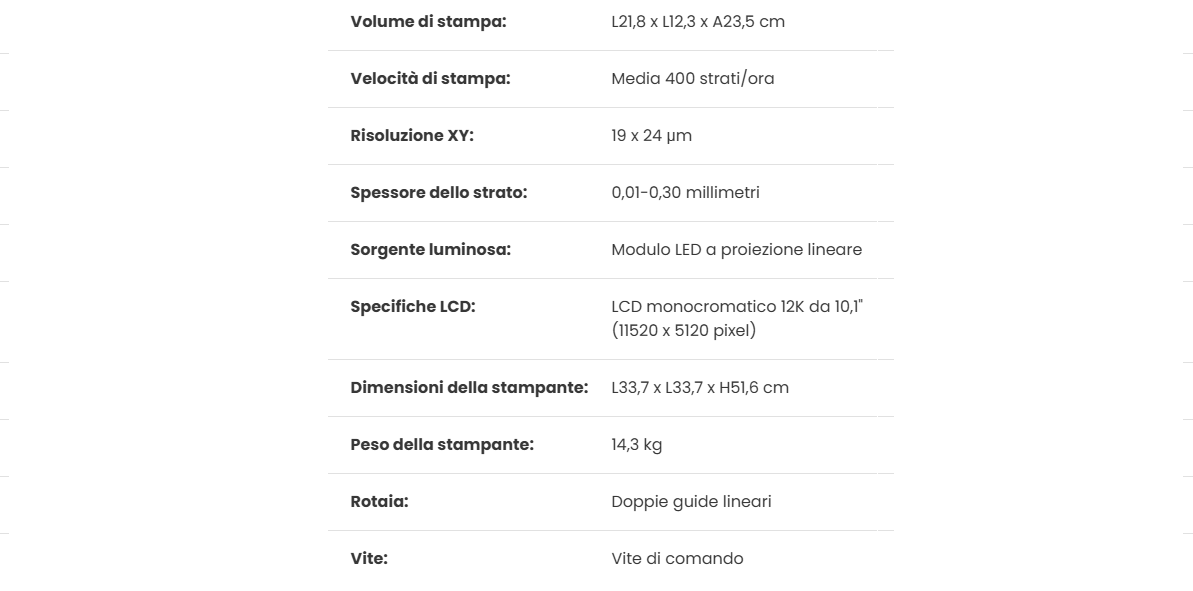Screen dimensions: 1193x591
Task: Click the "Volume di stampa:" label
Action: (428, 22)
